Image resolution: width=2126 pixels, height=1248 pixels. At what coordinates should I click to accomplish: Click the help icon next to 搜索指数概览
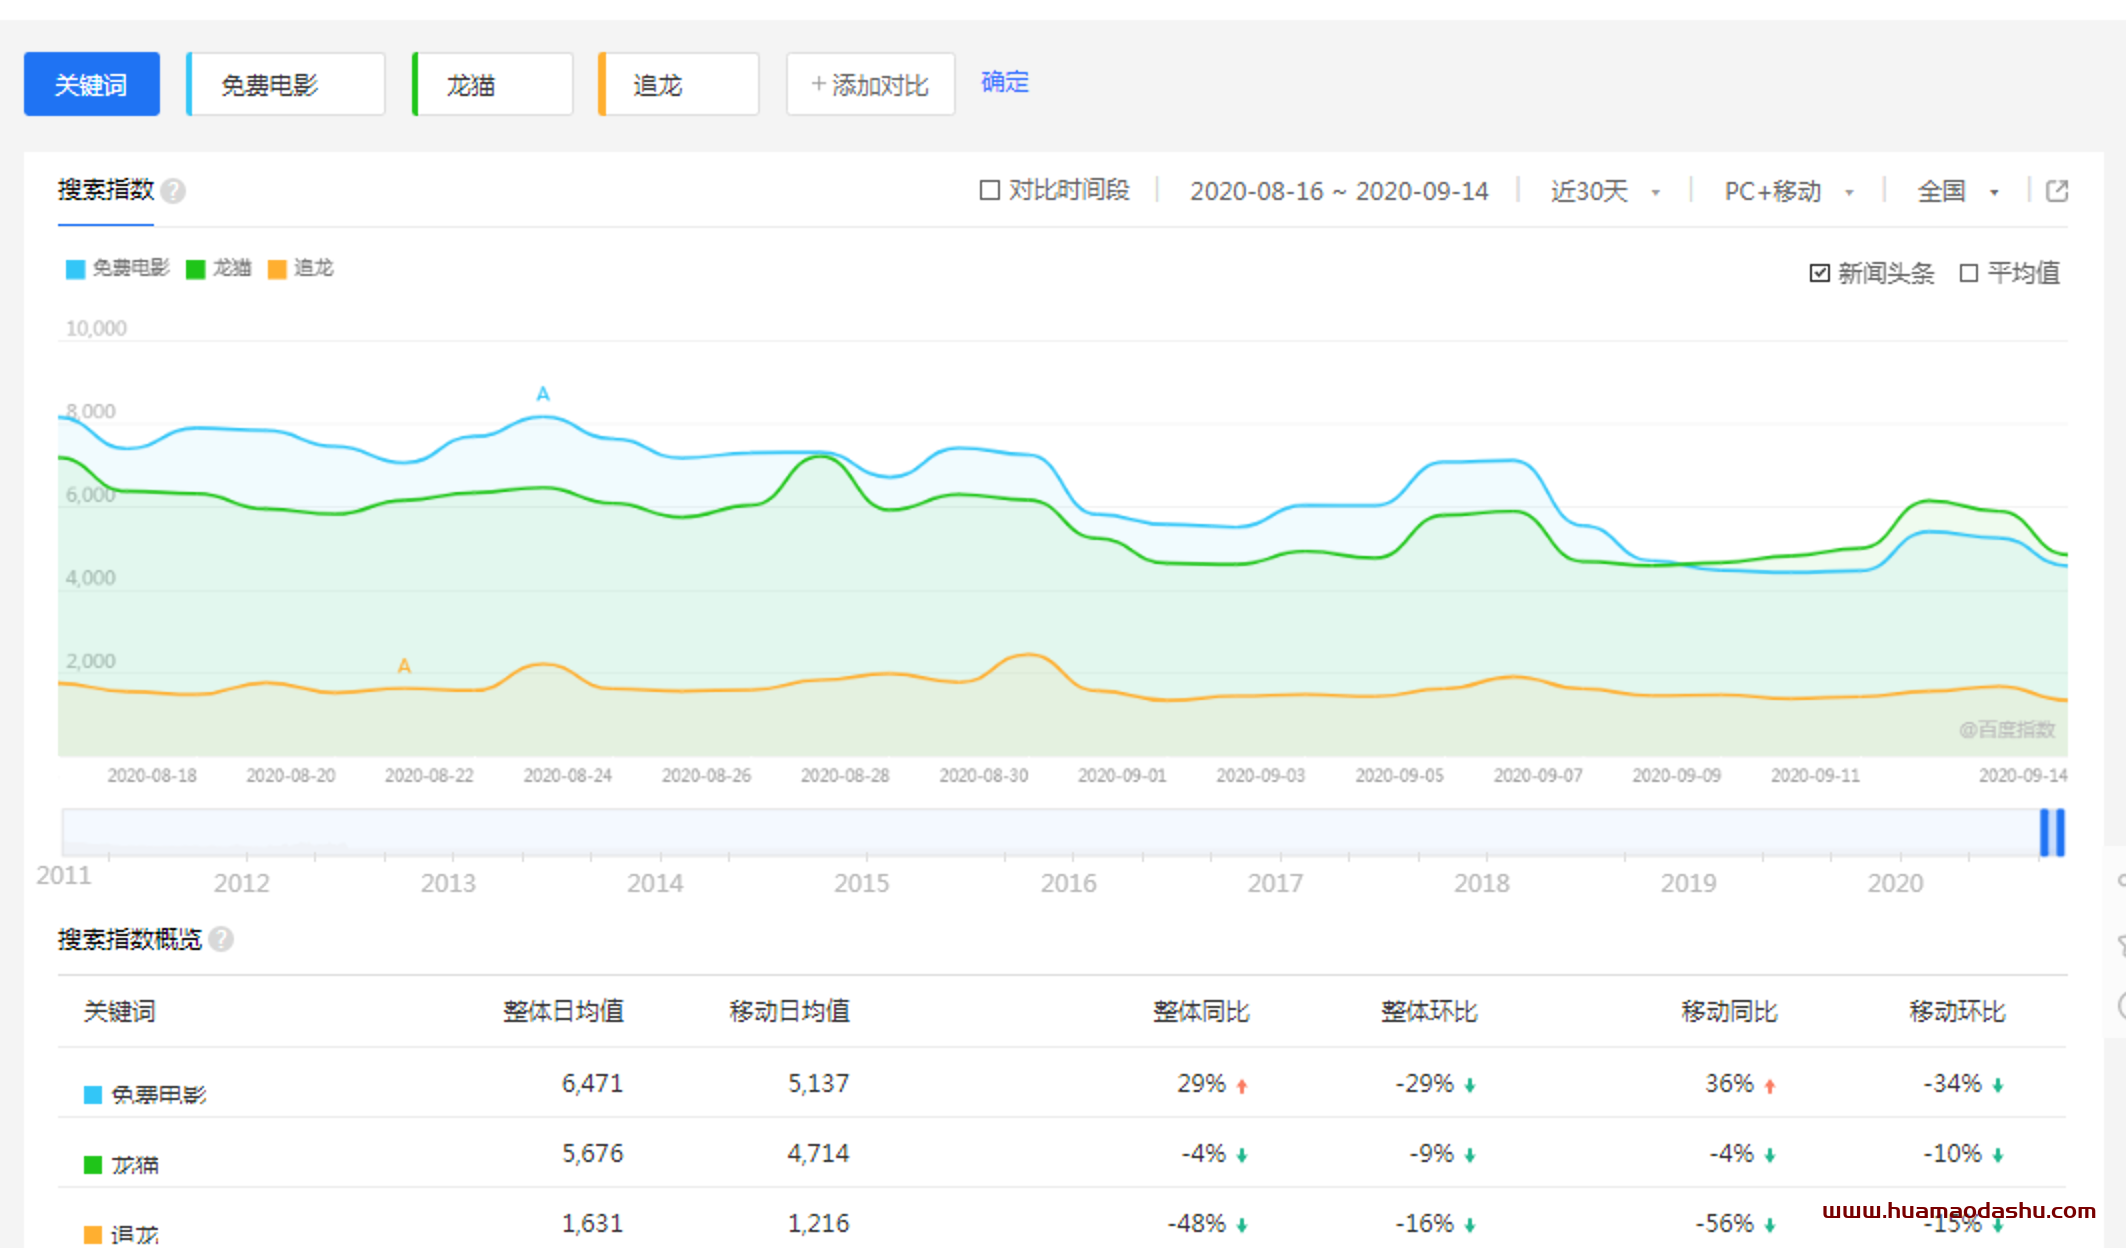click(221, 939)
